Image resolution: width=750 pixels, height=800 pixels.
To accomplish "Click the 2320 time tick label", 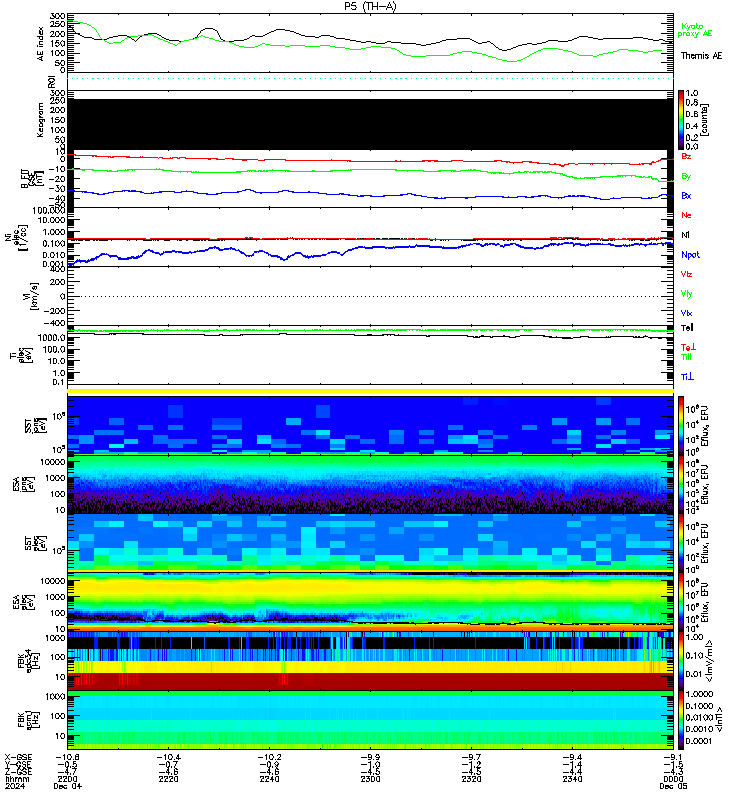I will pyautogui.click(x=471, y=779).
